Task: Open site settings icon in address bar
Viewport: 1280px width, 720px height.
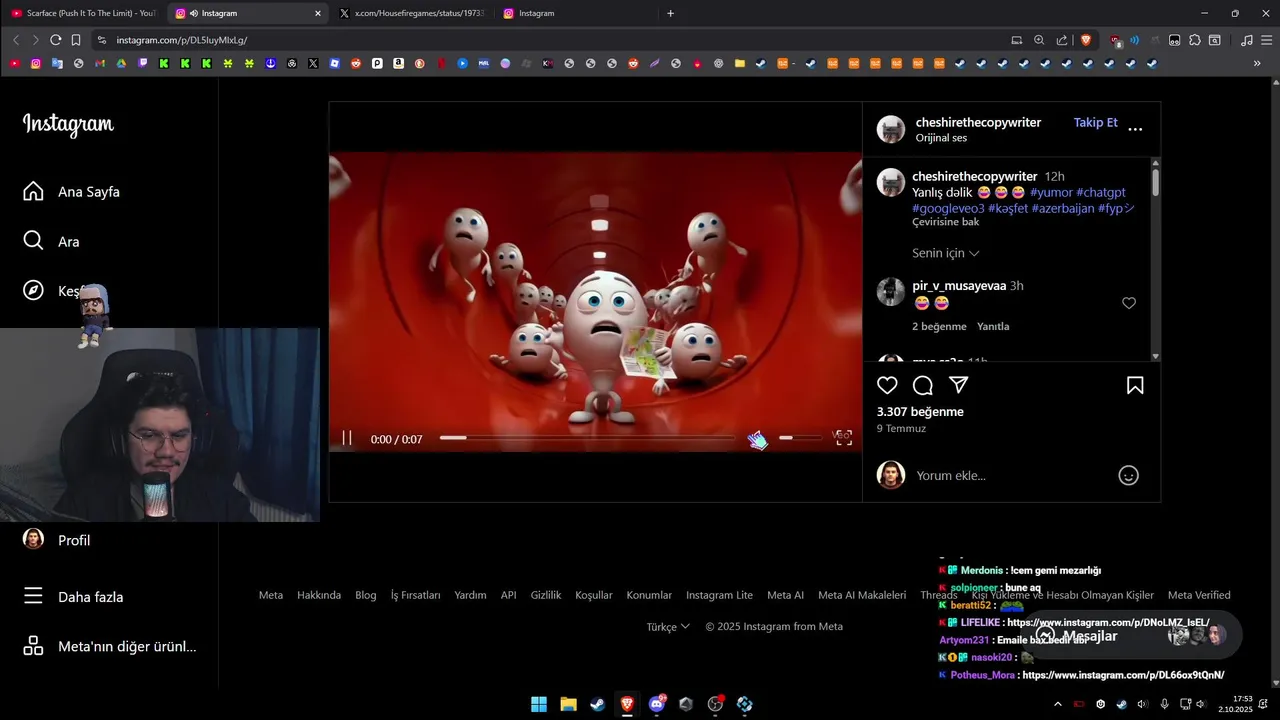Action: 102,40
